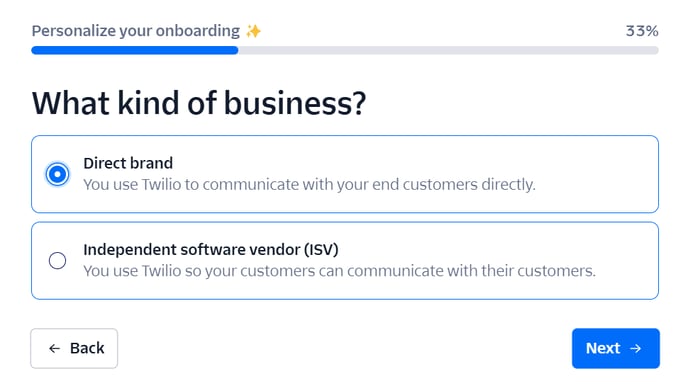Image resolution: width=688 pixels, height=386 pixels.
Task: Select the Independent software vendor radio button
Action: coord(57,261)
